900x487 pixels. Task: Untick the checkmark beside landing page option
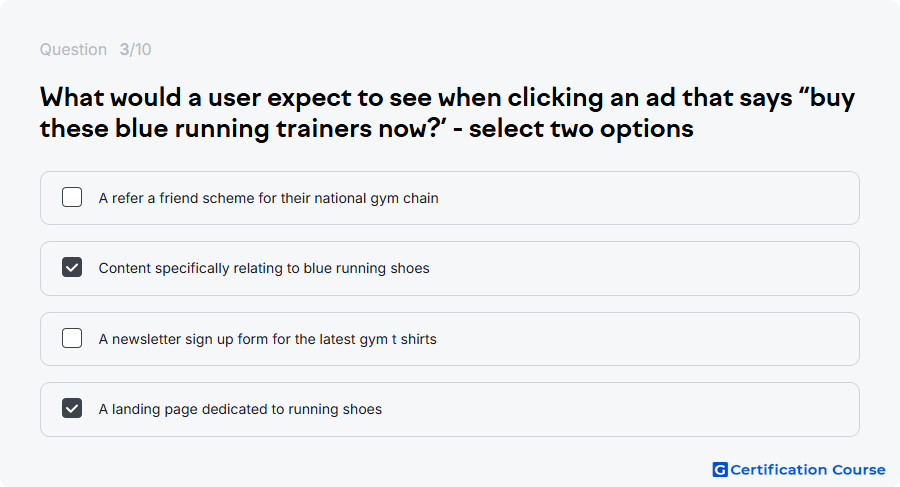pyautogui.click(x=72, y=408)
